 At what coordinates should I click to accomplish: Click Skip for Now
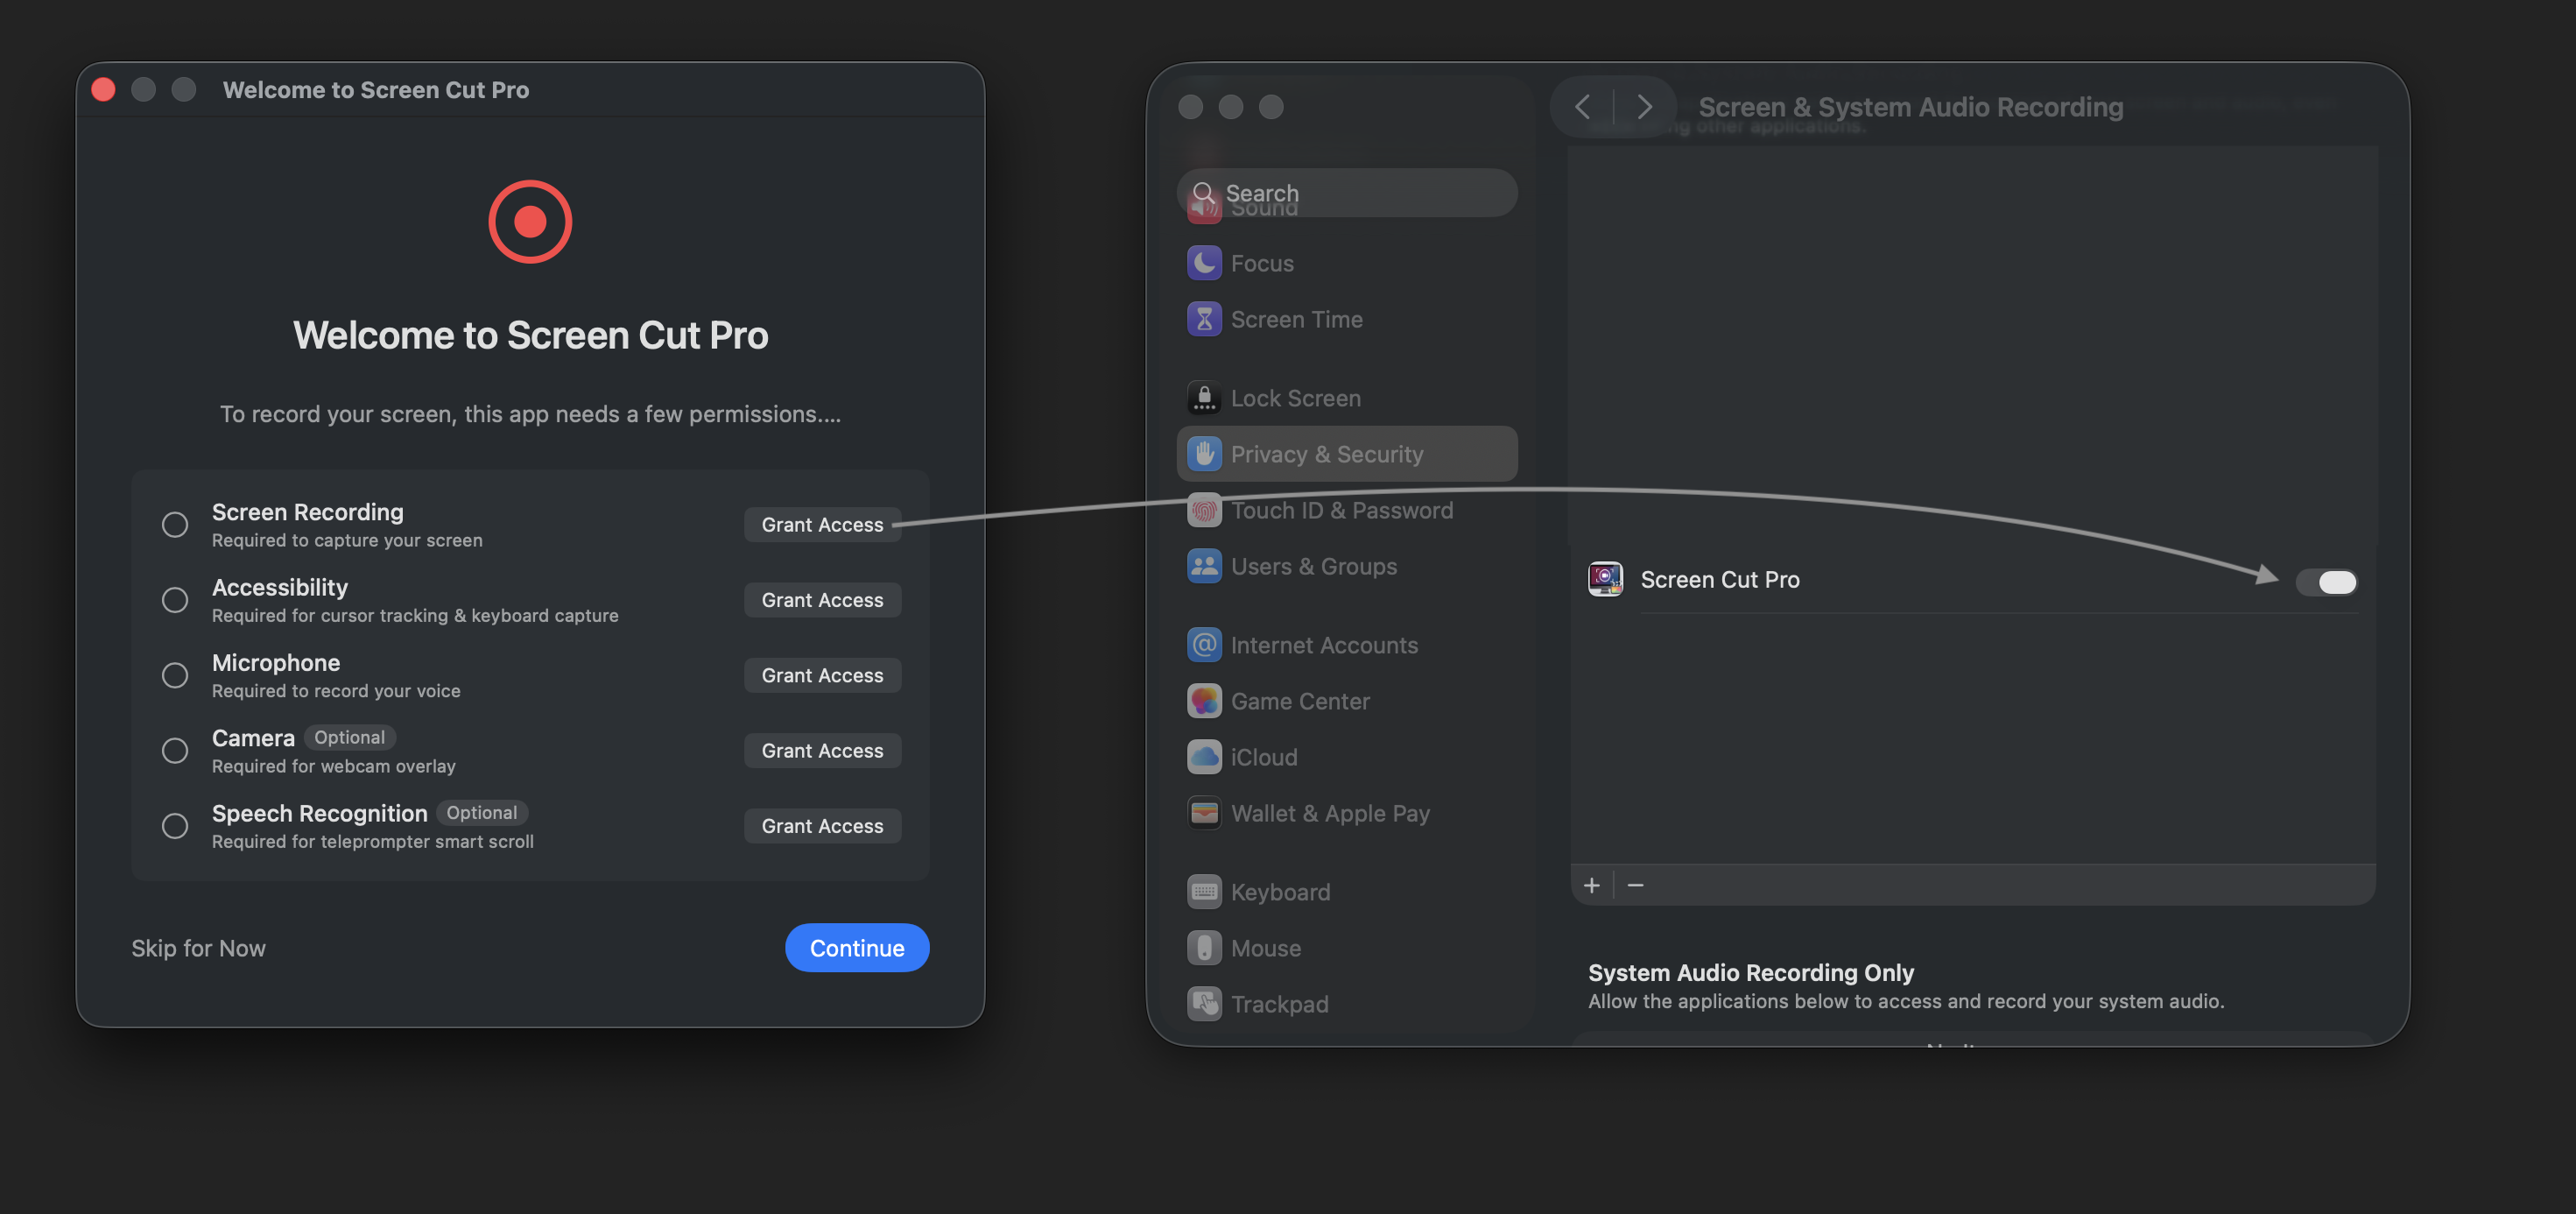point(198,948)
